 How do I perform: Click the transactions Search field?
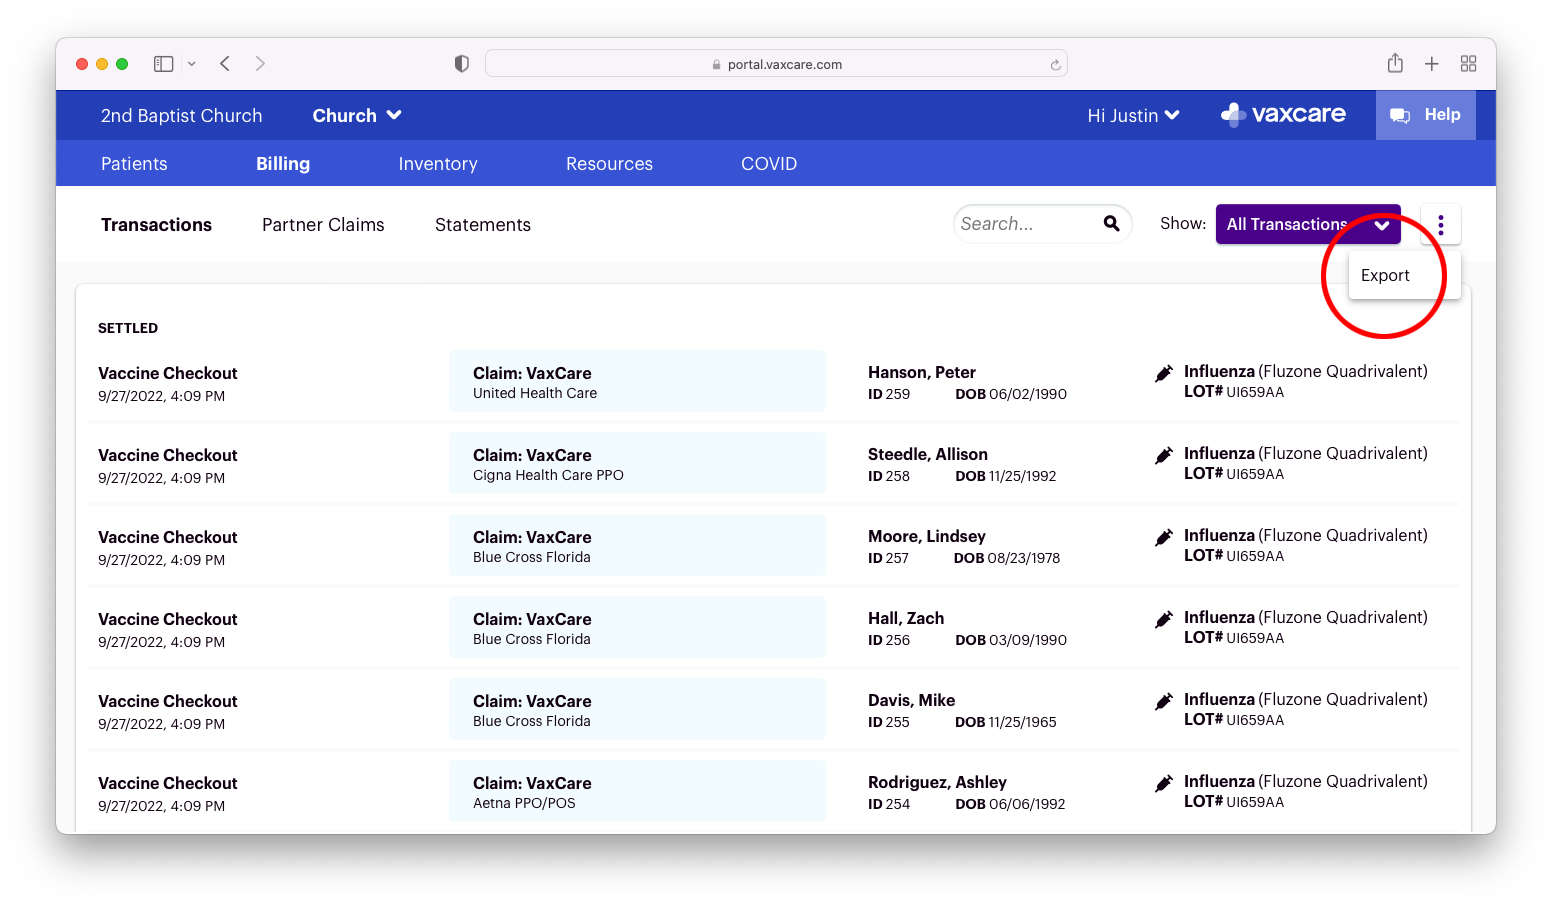point(1025,224)
